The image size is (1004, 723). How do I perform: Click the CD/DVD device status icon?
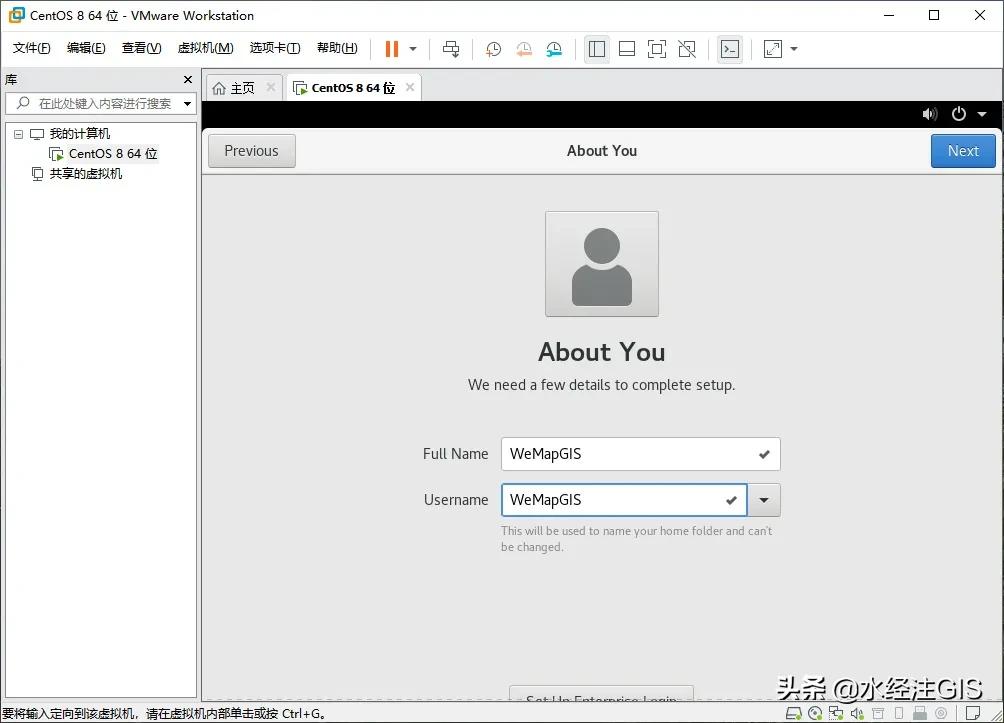[816, 713]
